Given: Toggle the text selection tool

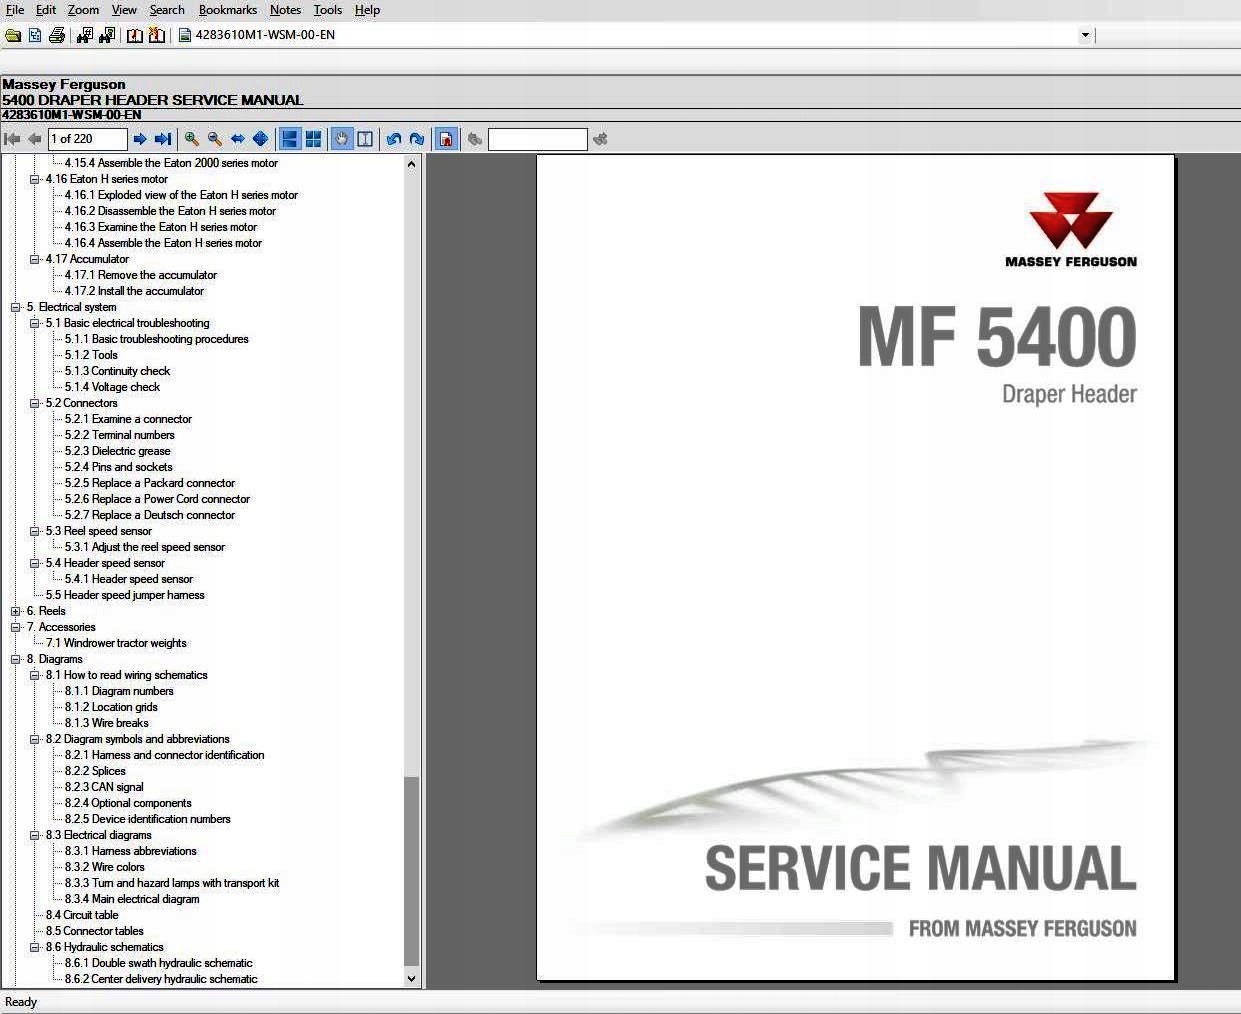Looking at the screenshot, I should (365, 139).
